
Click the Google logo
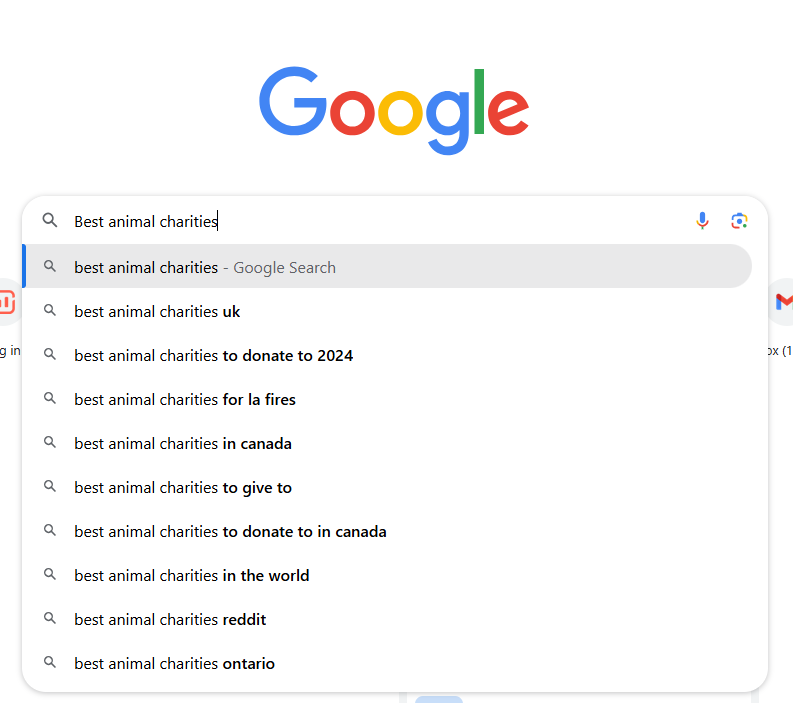pos(394,110)
